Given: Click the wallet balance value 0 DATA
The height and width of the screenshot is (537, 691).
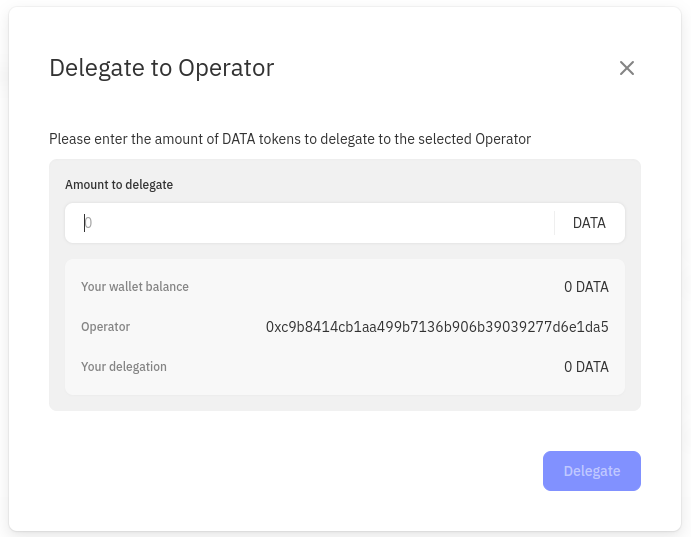Looking at the screenshot, I should coord(586,287).
